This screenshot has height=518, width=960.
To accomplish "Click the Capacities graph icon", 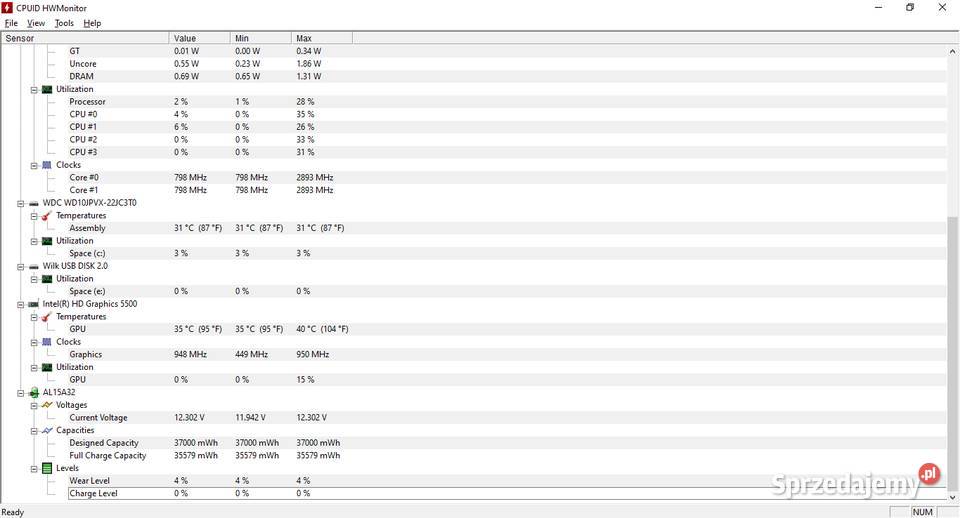I will point(47,430).
